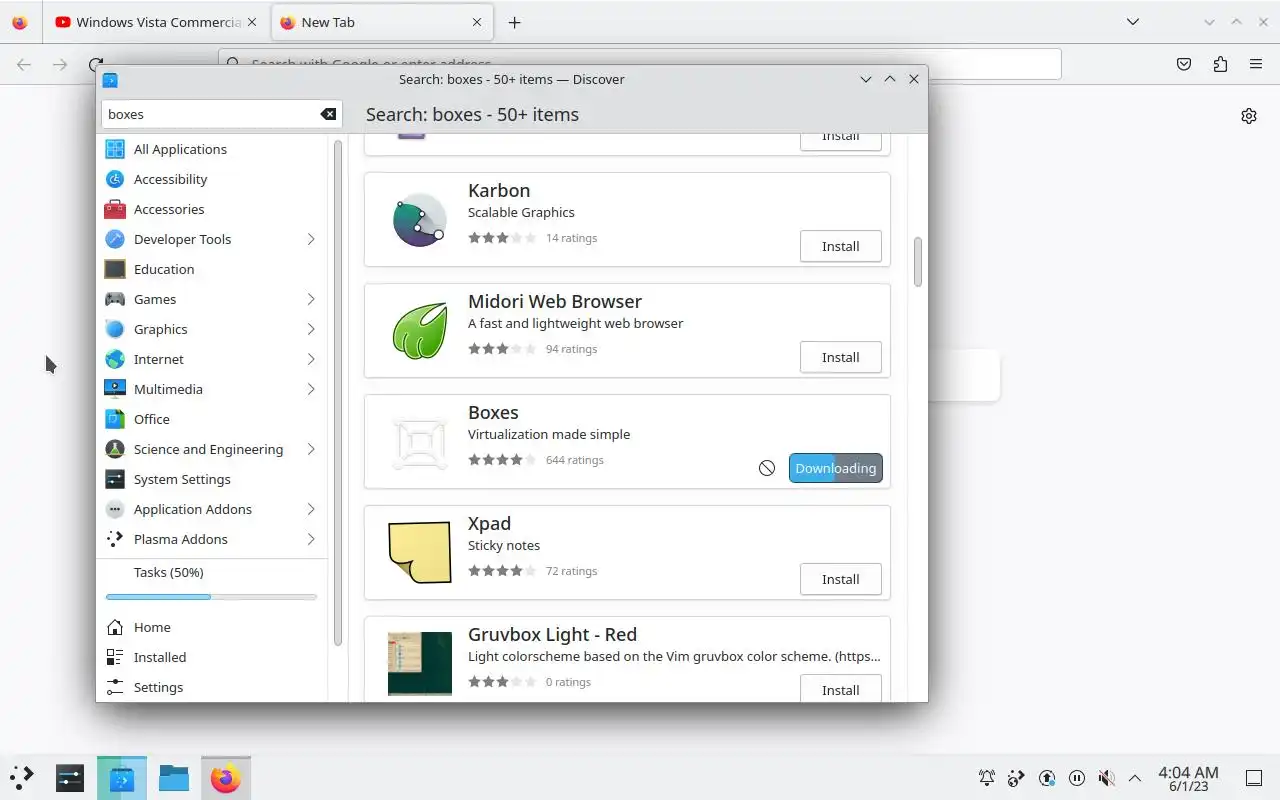
Task: Click muted volume icon in system tray
Action: [x=1106, y=778]
